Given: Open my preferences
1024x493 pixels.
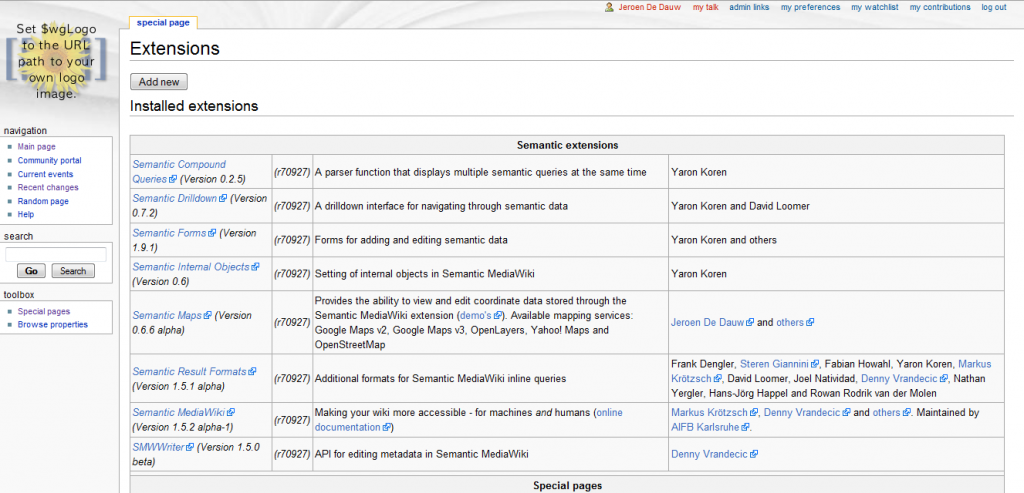Looking at the screenshot, I should [810, 7].
